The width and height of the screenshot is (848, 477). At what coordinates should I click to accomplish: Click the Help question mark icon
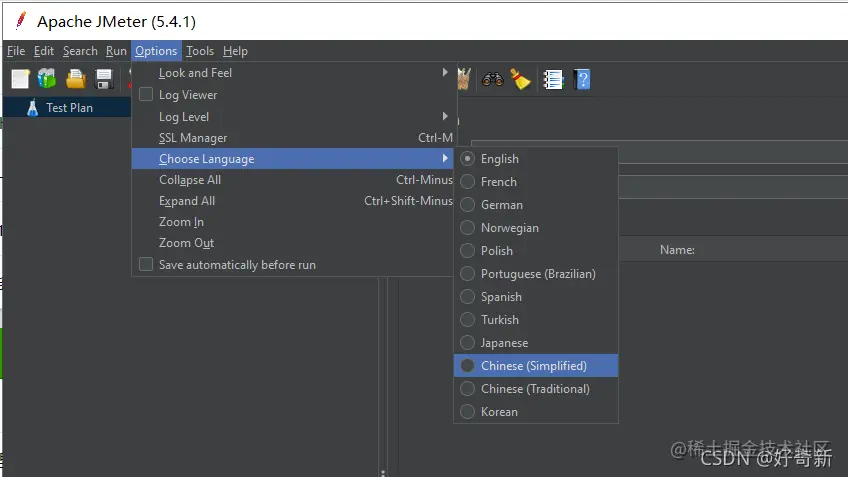(582, 80)
